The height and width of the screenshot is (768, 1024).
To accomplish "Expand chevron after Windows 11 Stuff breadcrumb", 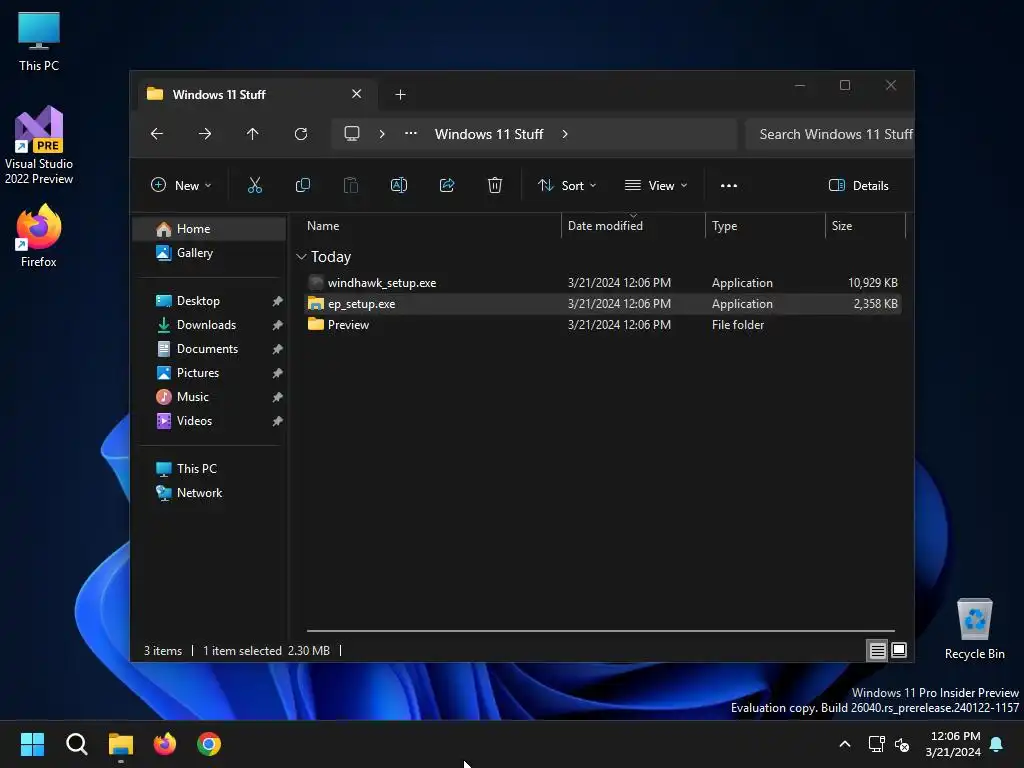I will pos(565,134).
